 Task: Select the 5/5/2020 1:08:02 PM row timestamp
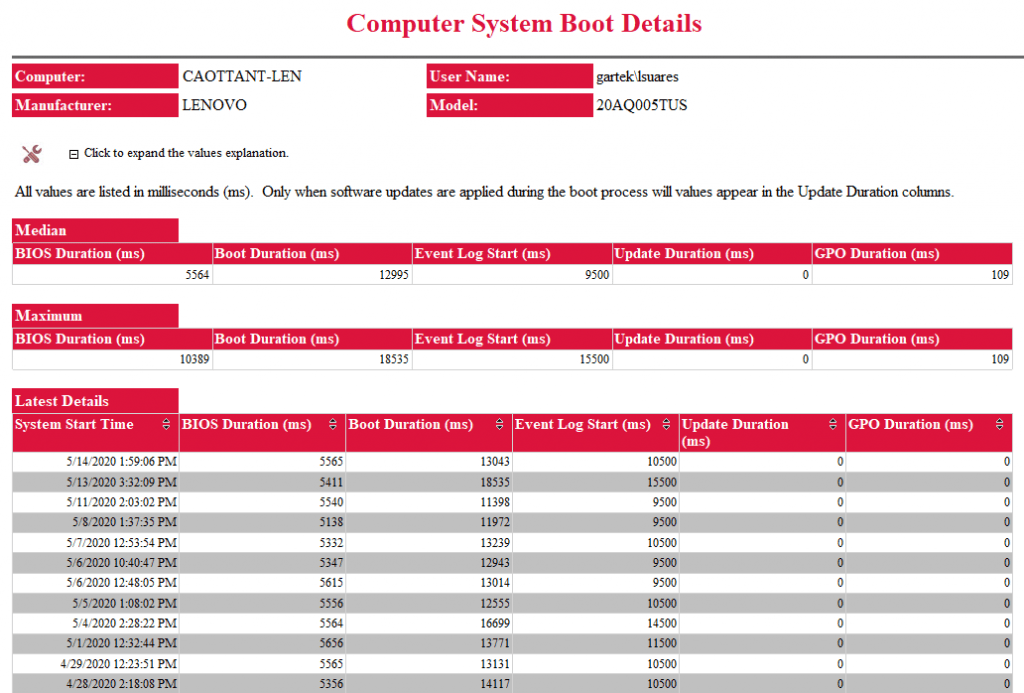(x=125, y=604)
